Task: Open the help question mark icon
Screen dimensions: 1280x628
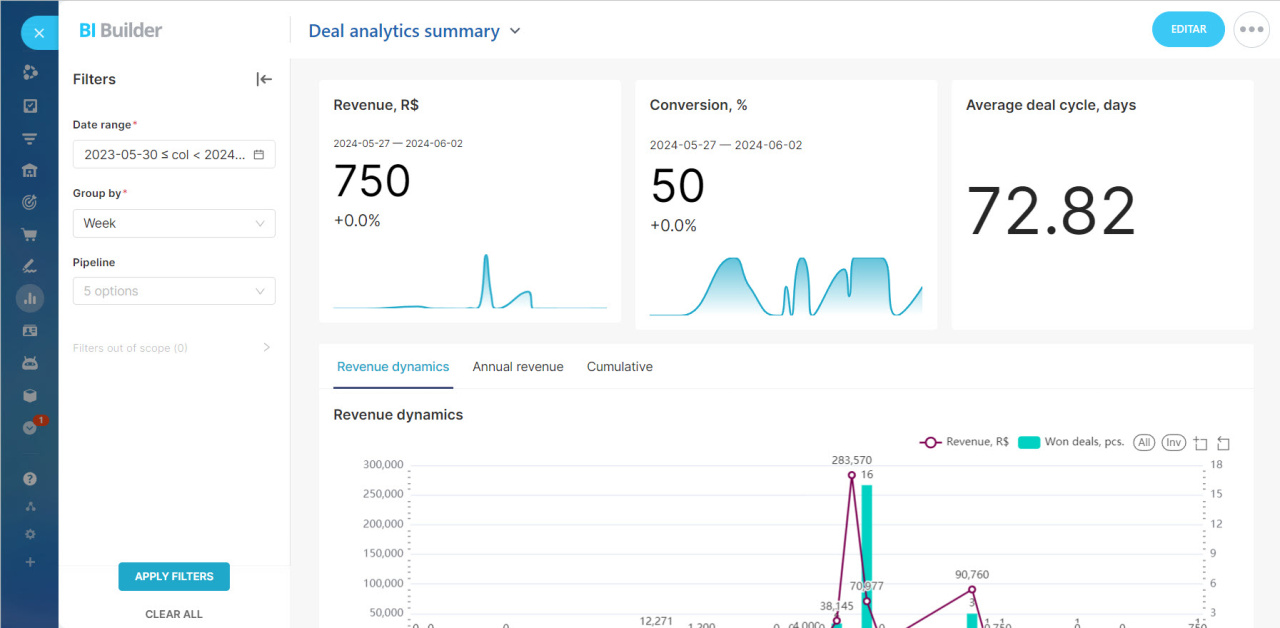Action: 30,479
